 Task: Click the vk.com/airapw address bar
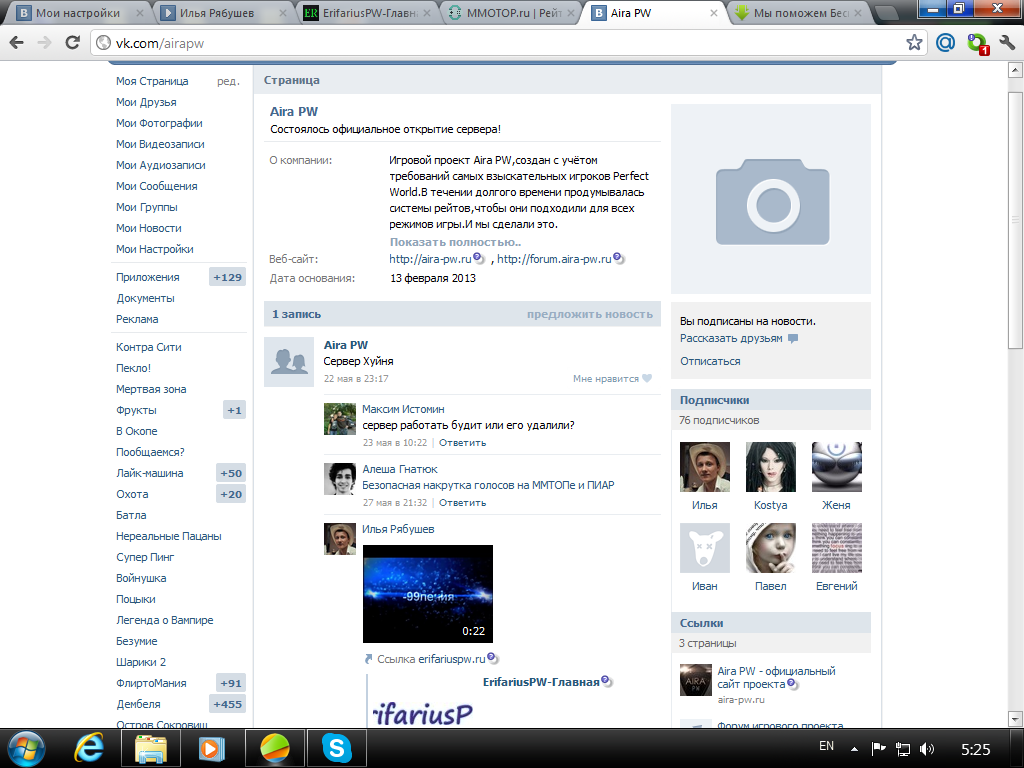[503, 43]
